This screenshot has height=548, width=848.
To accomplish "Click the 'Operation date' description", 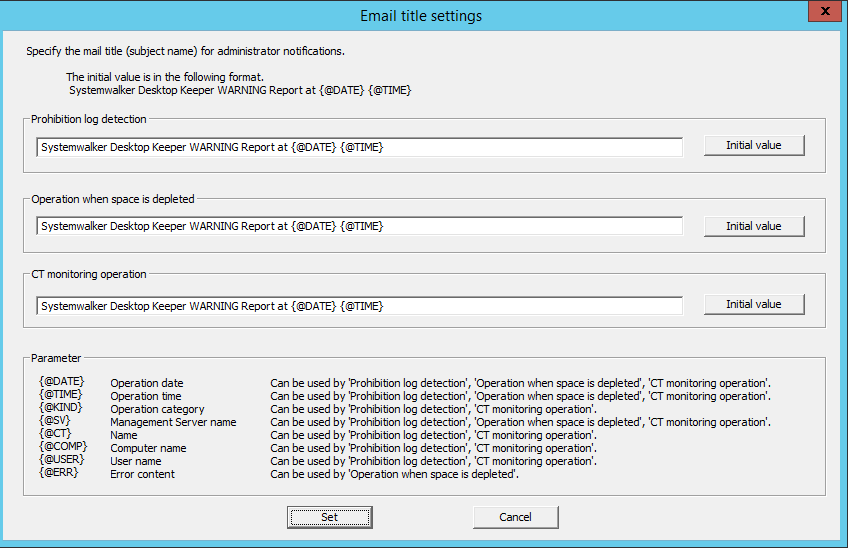I will pyautogui.click(x=147, y=383).
